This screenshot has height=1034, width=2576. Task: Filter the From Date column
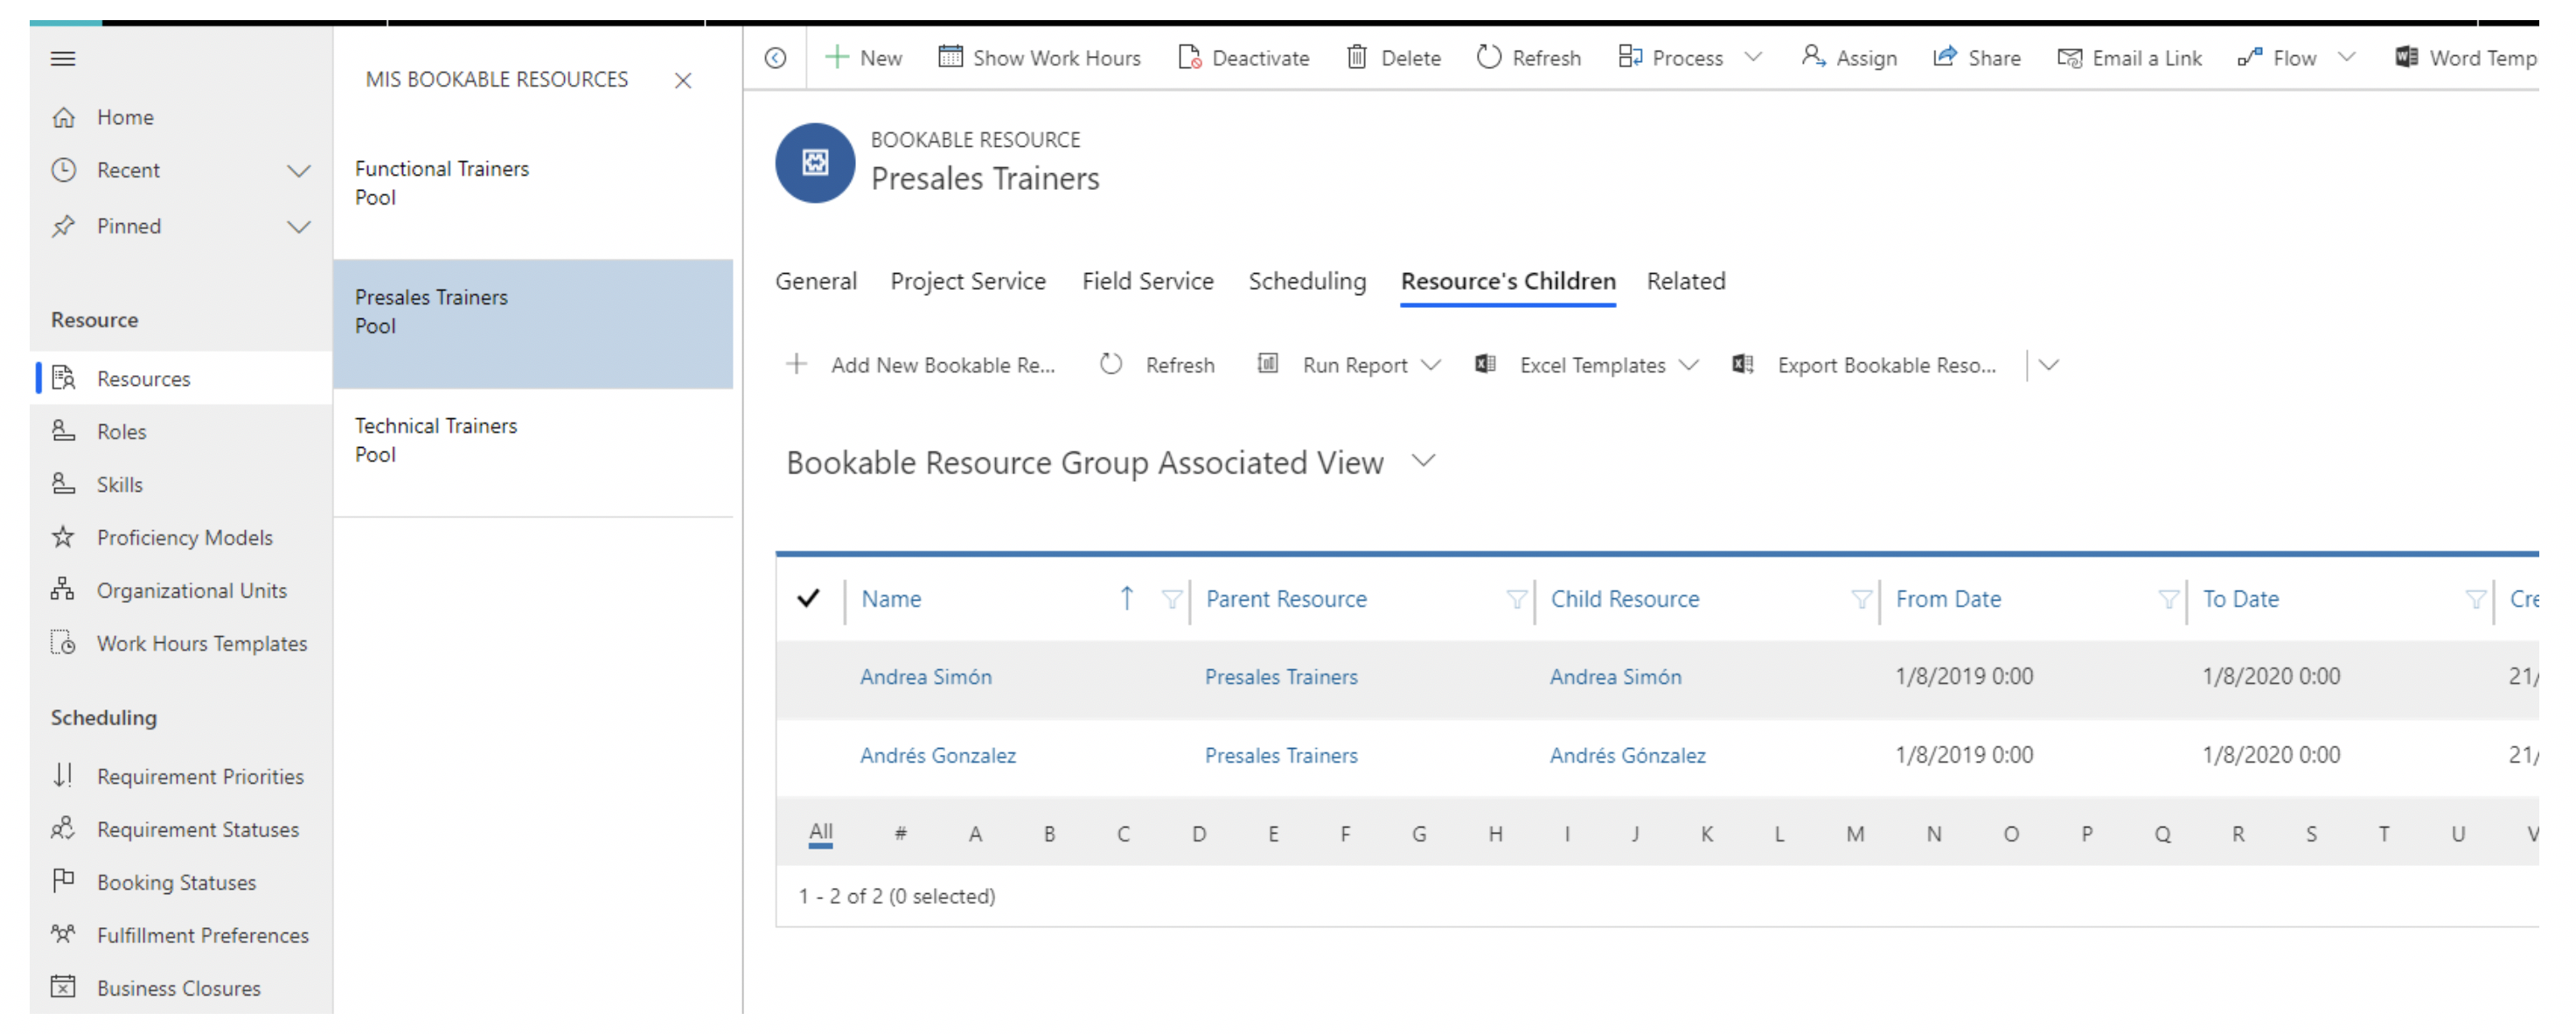pos(2168,600)
